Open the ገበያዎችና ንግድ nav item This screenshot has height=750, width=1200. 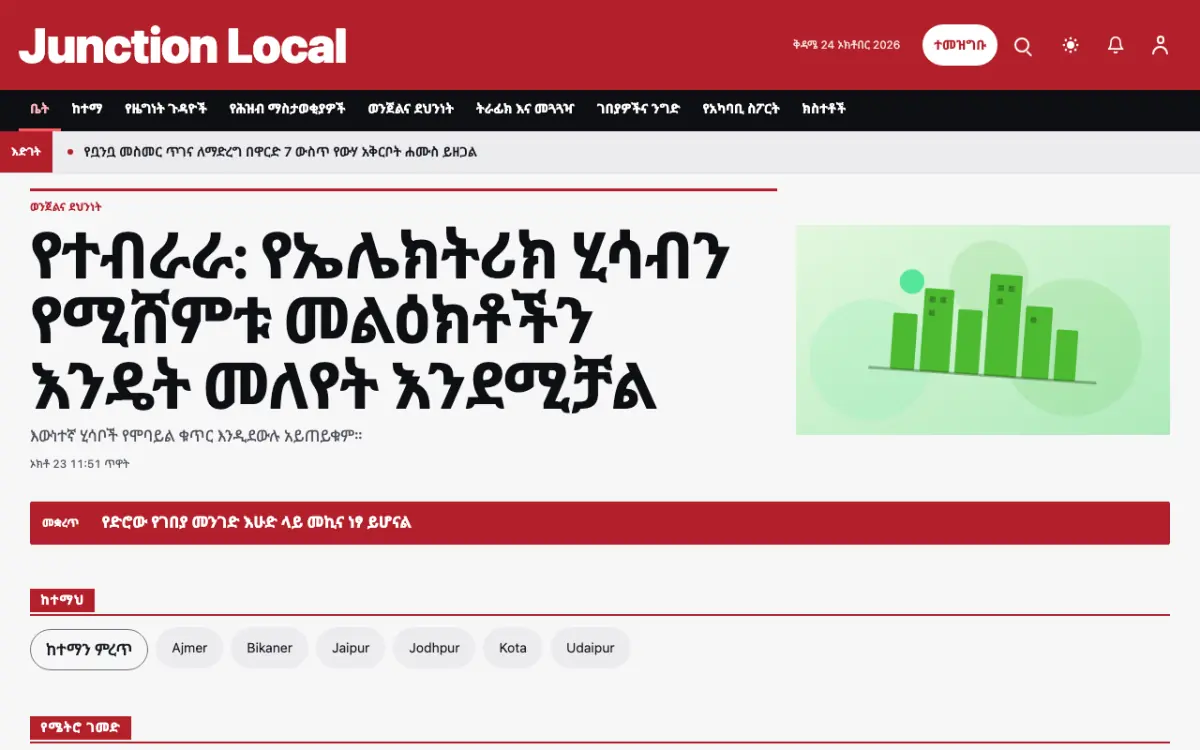tap(638, 109)
